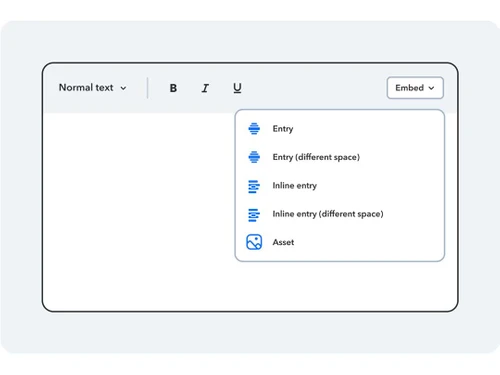
Task: Open the Normal text style dropdown
Action: click(x=92, y=88)
